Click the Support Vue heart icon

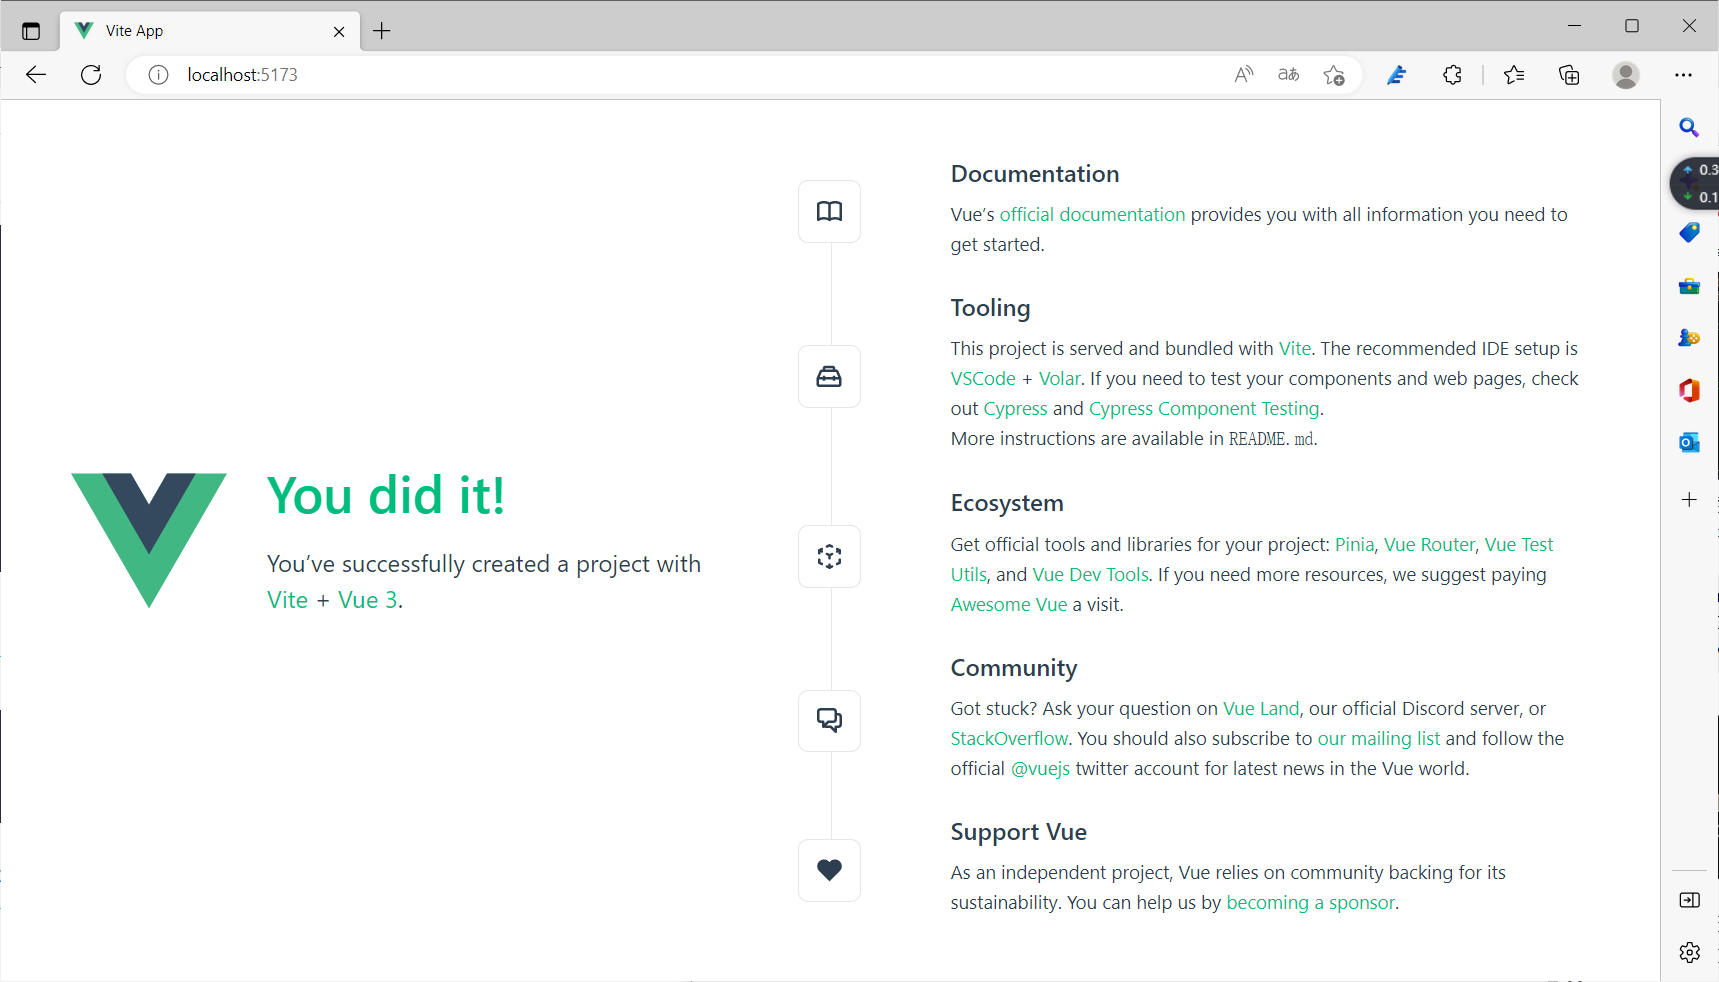tap(829, 870)
